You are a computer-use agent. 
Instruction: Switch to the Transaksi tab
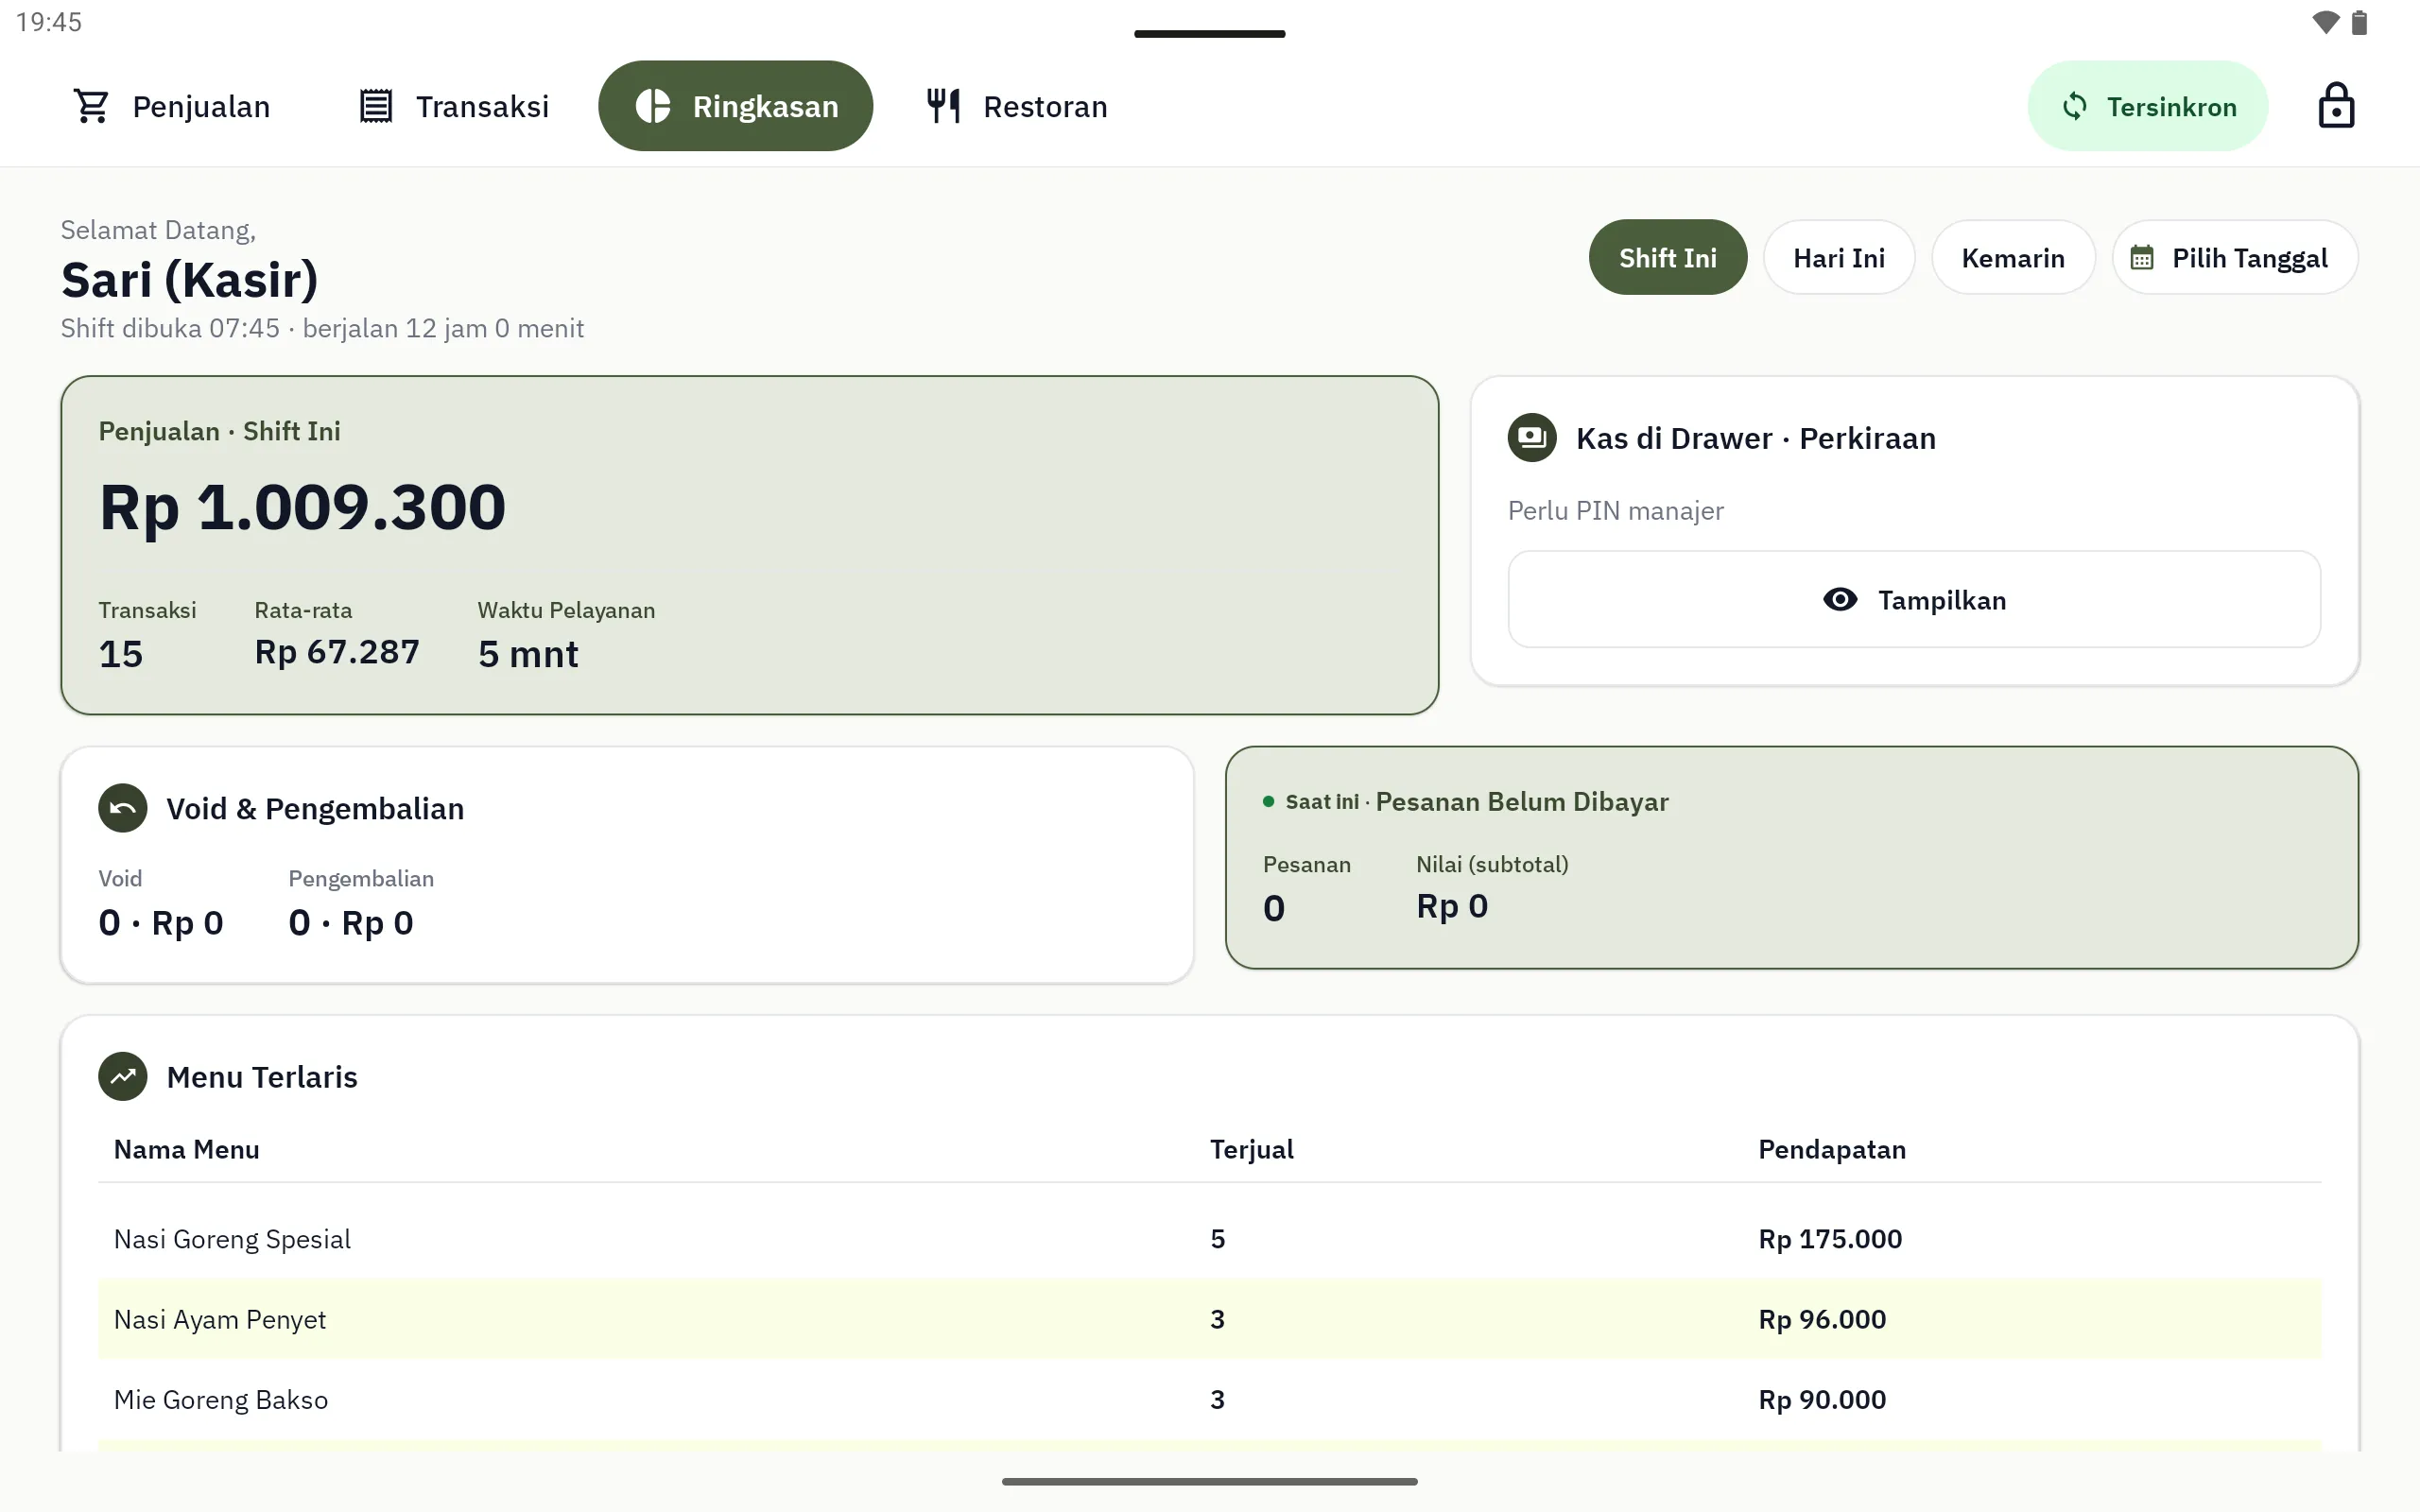click(454, 106)
